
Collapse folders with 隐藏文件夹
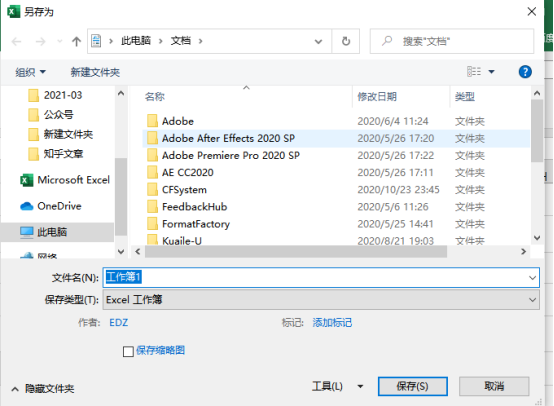coord(43,389)
